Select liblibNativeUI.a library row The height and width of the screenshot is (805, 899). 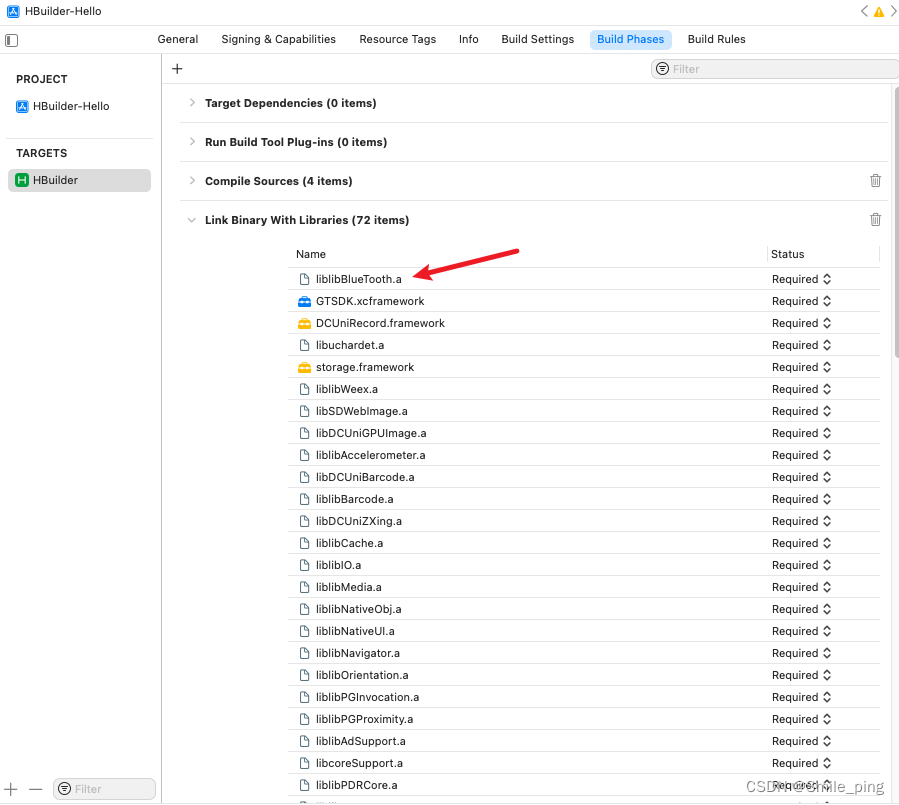[584, 631]
